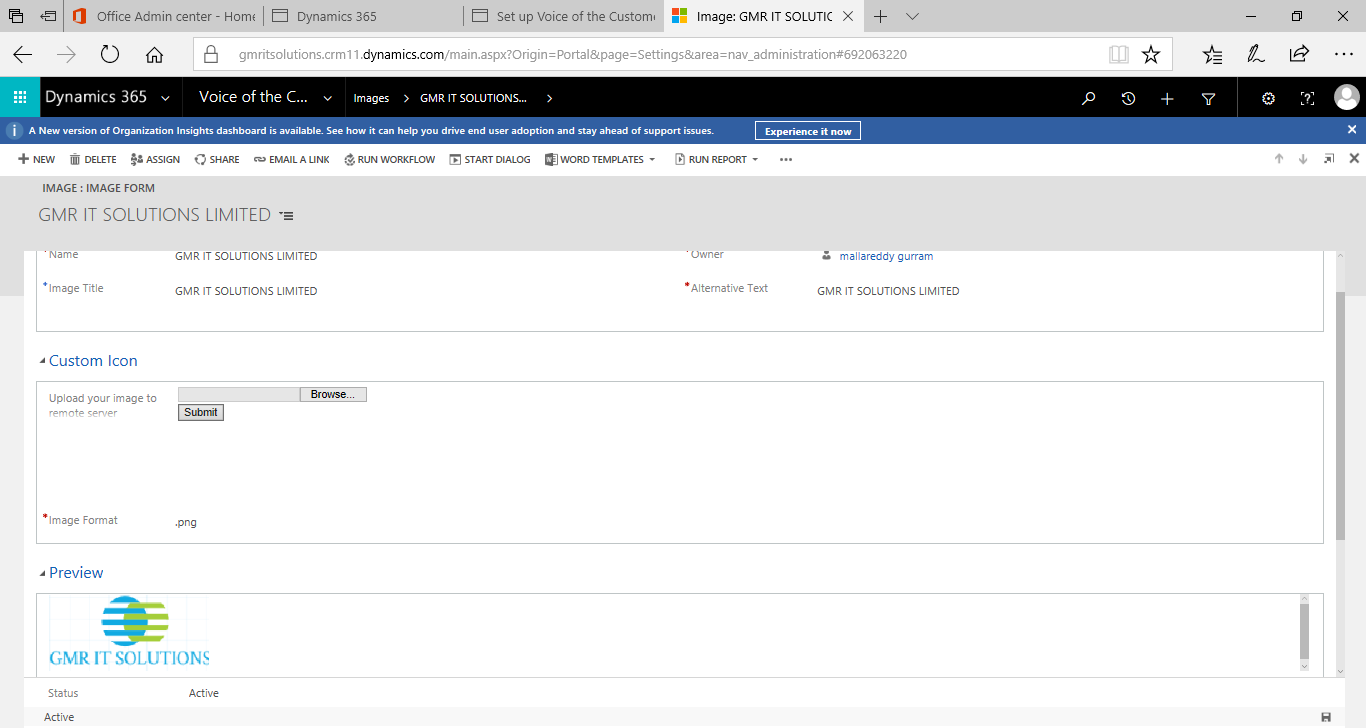Click Experience it now button
This screenshot has width=1366, height=728.
pos(808,131)
